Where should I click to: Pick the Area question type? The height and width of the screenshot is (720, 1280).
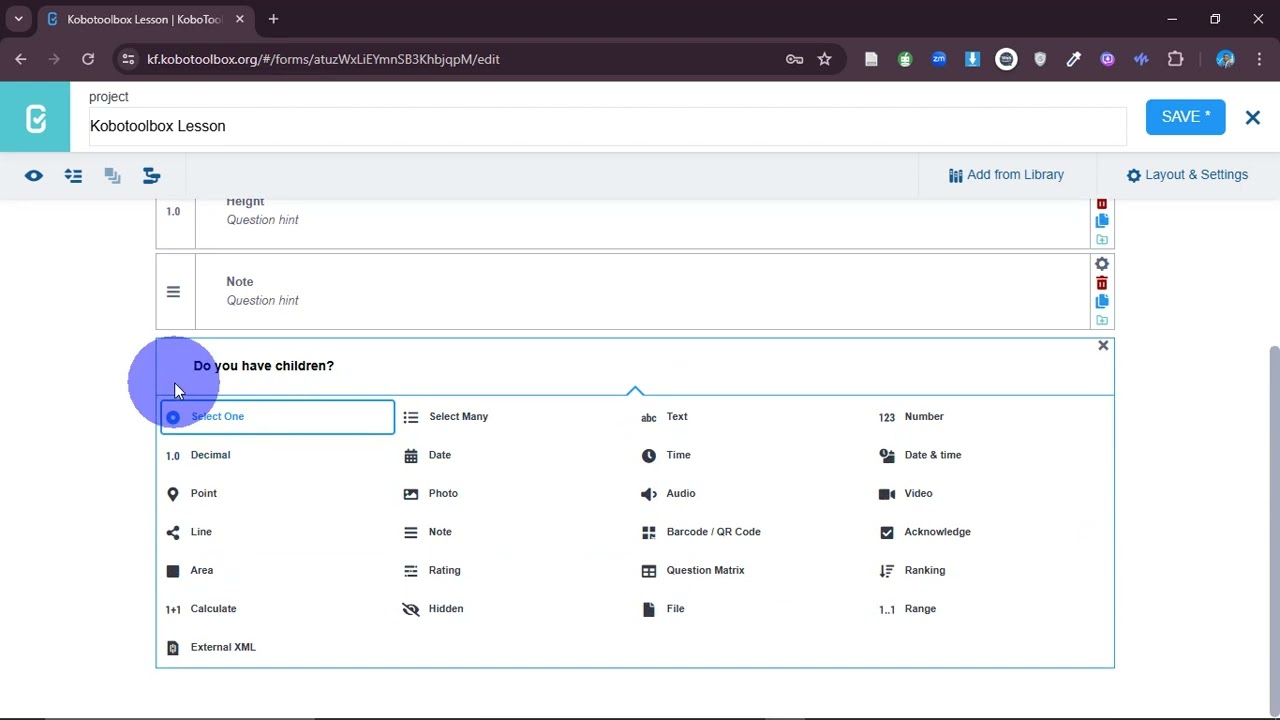[189, 571]
